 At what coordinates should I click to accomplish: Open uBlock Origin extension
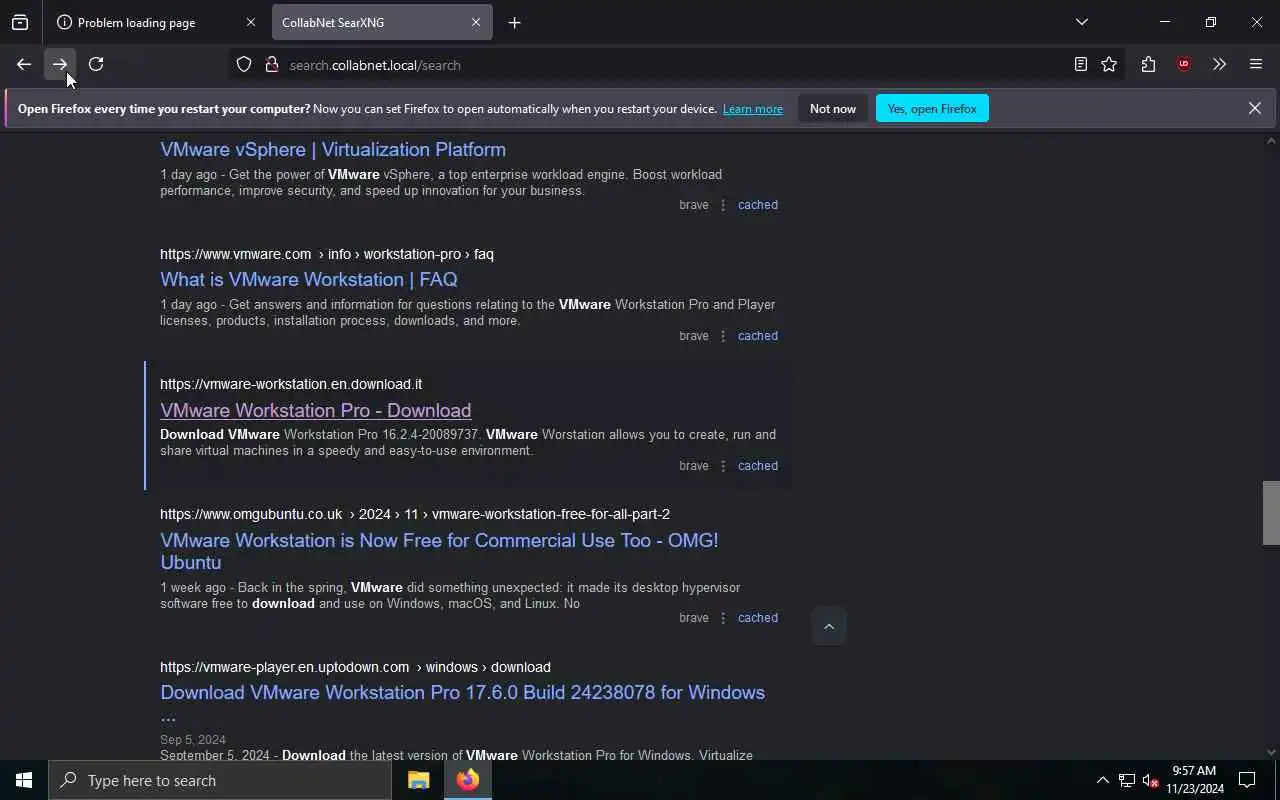tap(1184, 65)
